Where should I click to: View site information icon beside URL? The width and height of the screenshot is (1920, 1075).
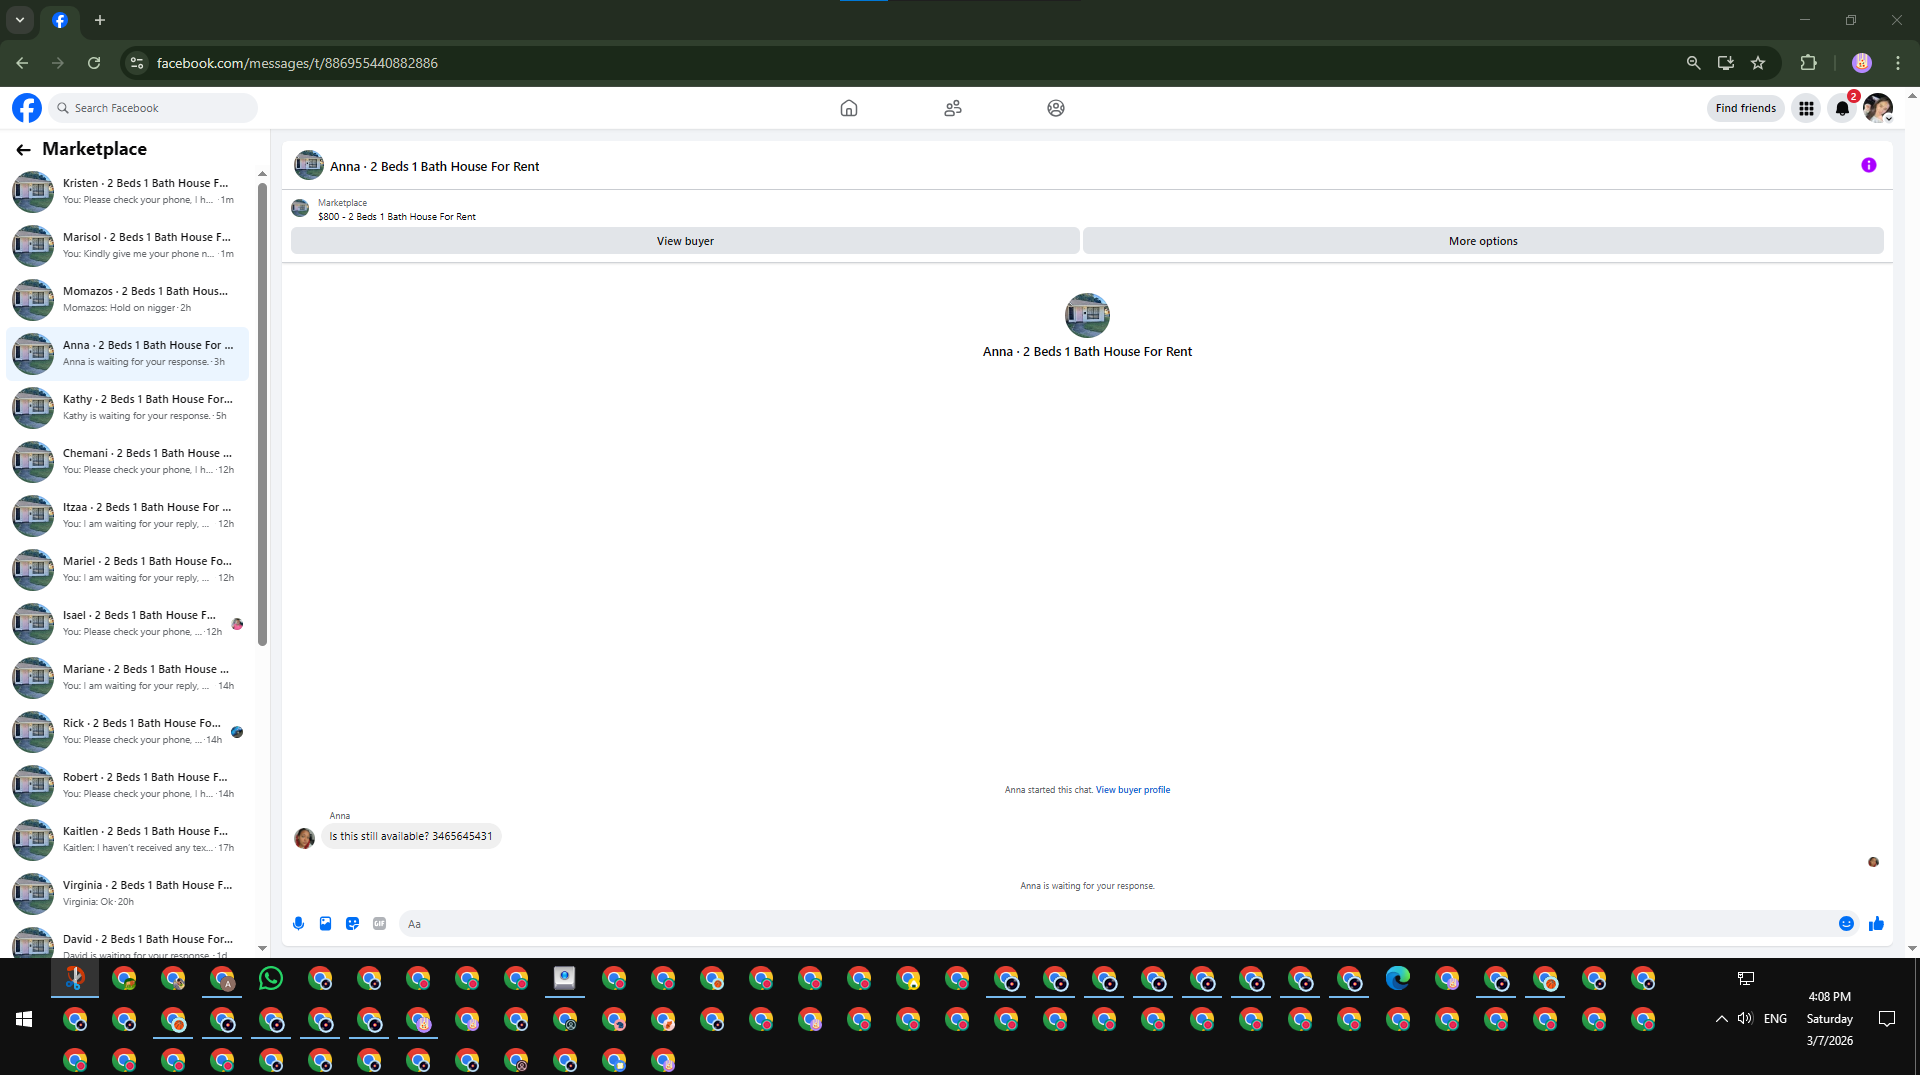(137, 63)
